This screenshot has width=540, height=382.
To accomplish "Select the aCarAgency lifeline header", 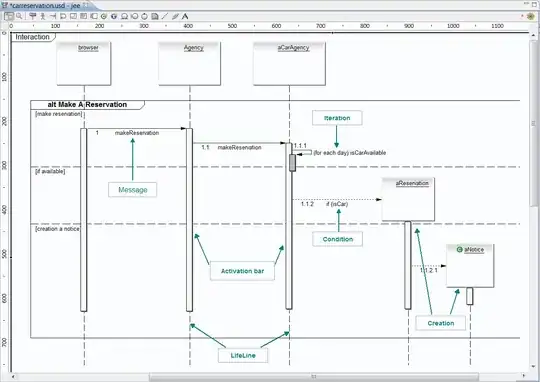I will coord(289,64).
